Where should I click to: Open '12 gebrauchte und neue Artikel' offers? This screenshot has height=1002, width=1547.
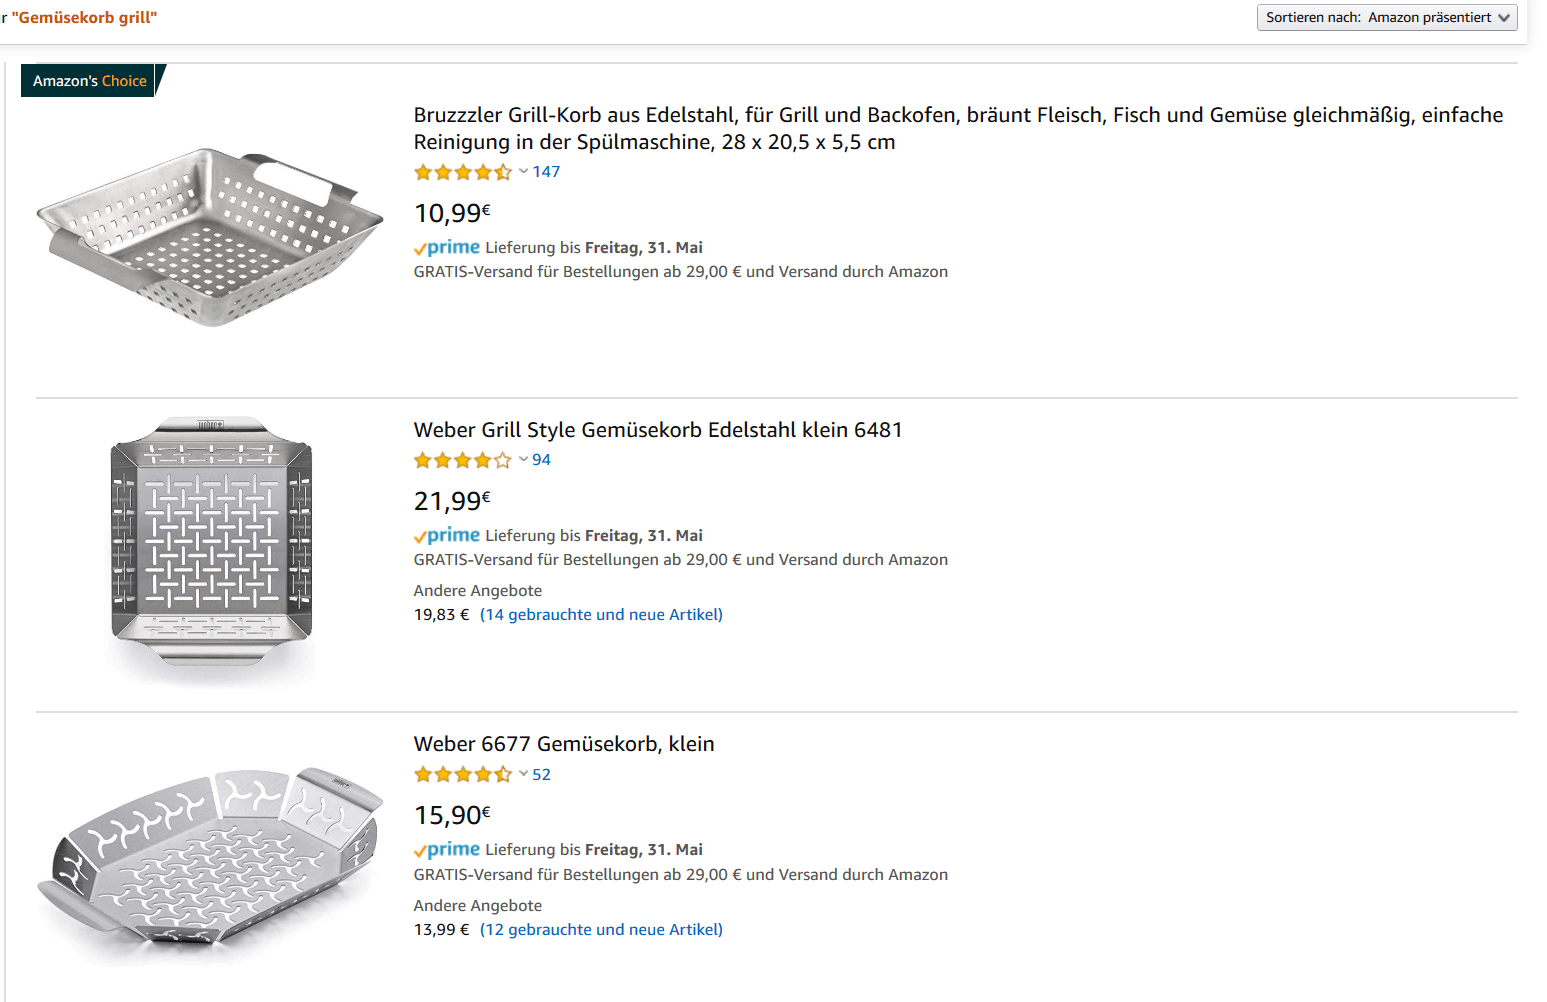tap(601, 930)
